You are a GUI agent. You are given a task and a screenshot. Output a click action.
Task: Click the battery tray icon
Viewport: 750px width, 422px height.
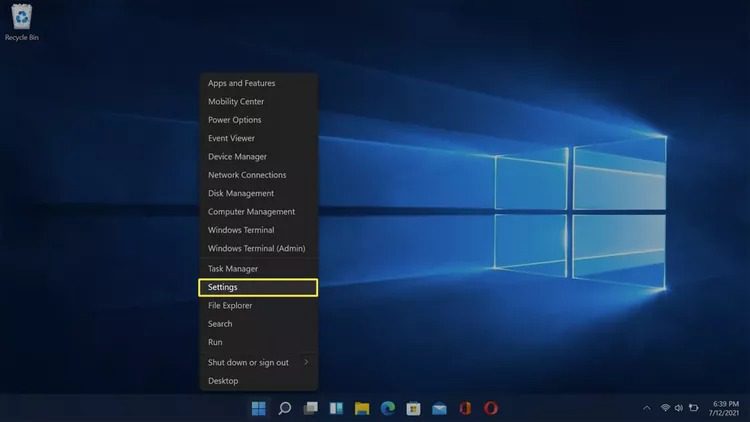[694, 408]
